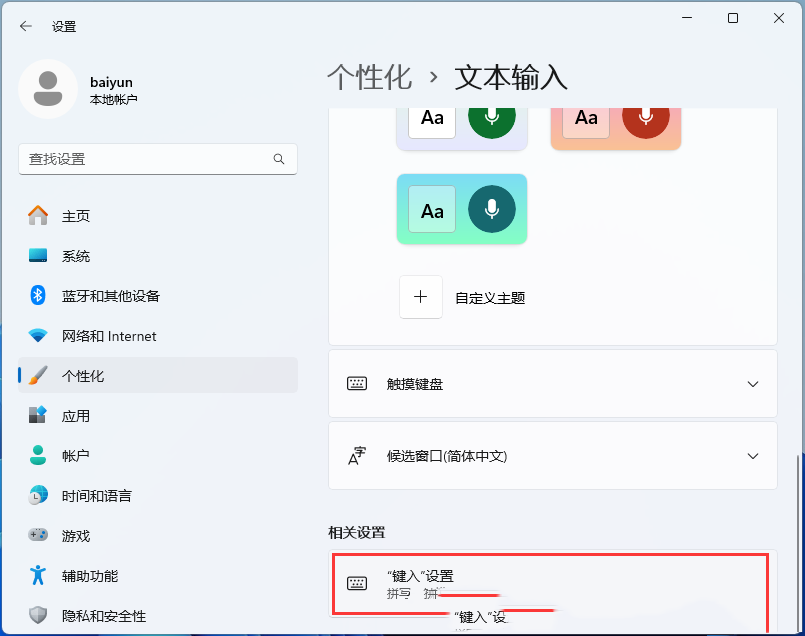Select the red highlighted theme thumbnail

615,117
